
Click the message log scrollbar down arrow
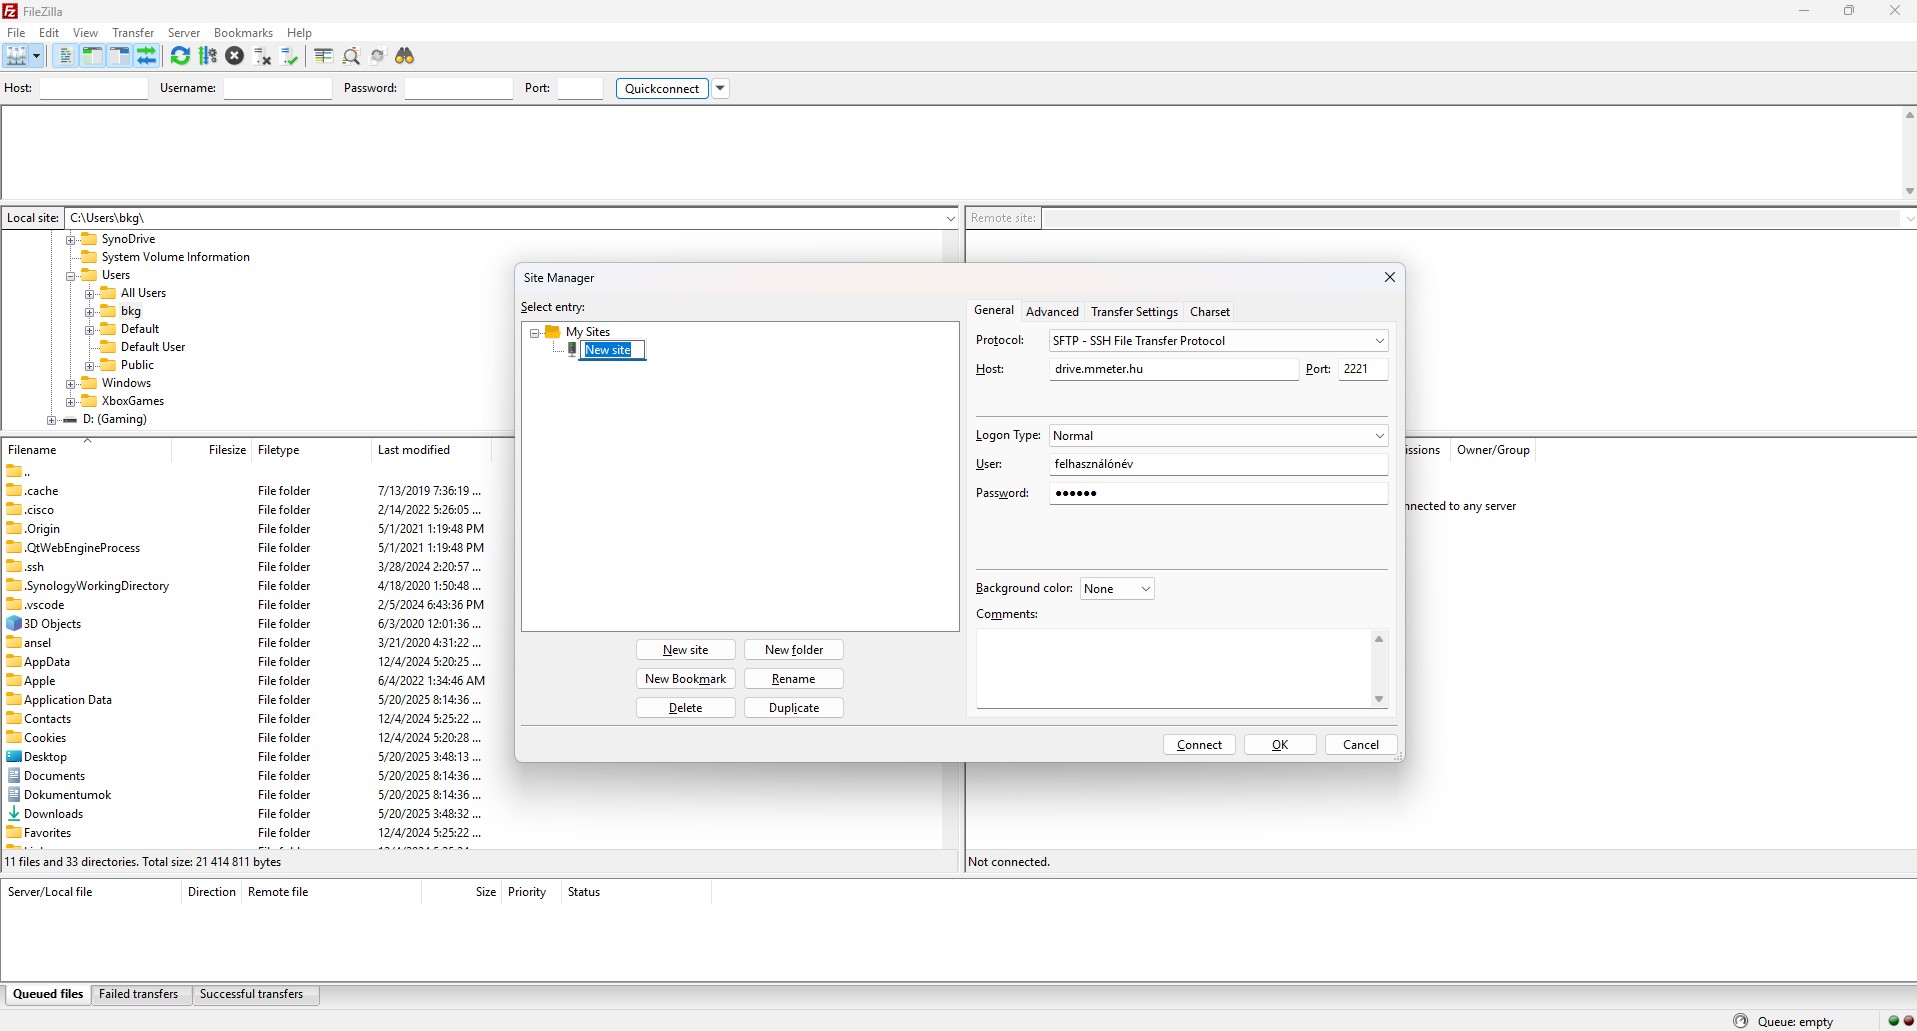tap(1909, 191)
